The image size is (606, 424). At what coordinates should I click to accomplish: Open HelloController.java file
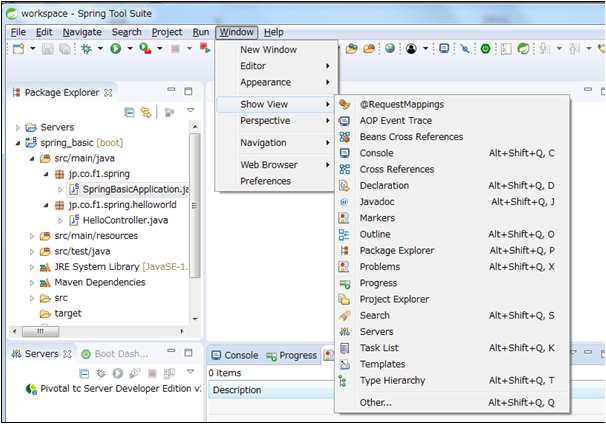[124, 220]
